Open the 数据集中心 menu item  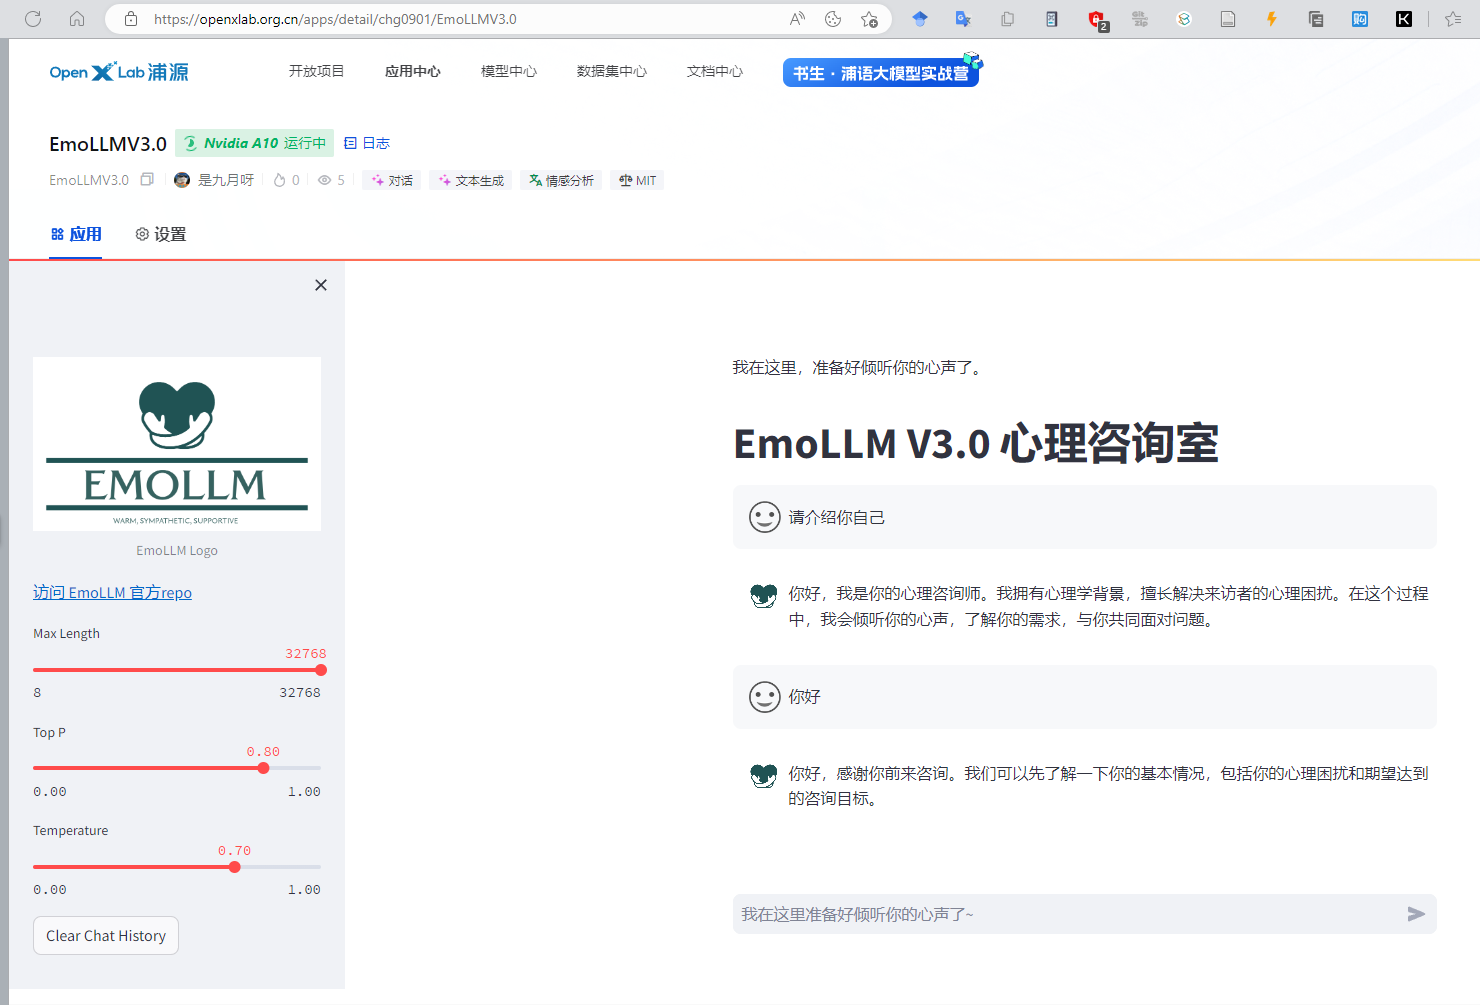(x=612, y=71)
